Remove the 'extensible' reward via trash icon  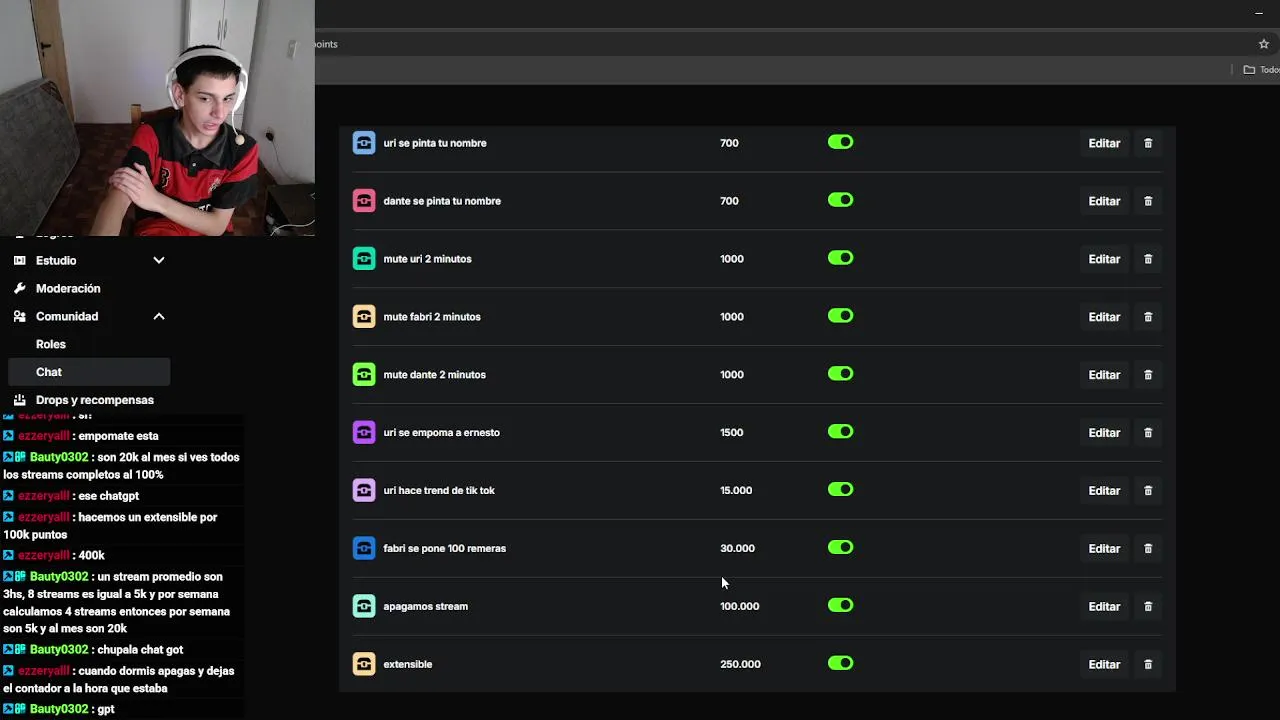pos(1148,664)
